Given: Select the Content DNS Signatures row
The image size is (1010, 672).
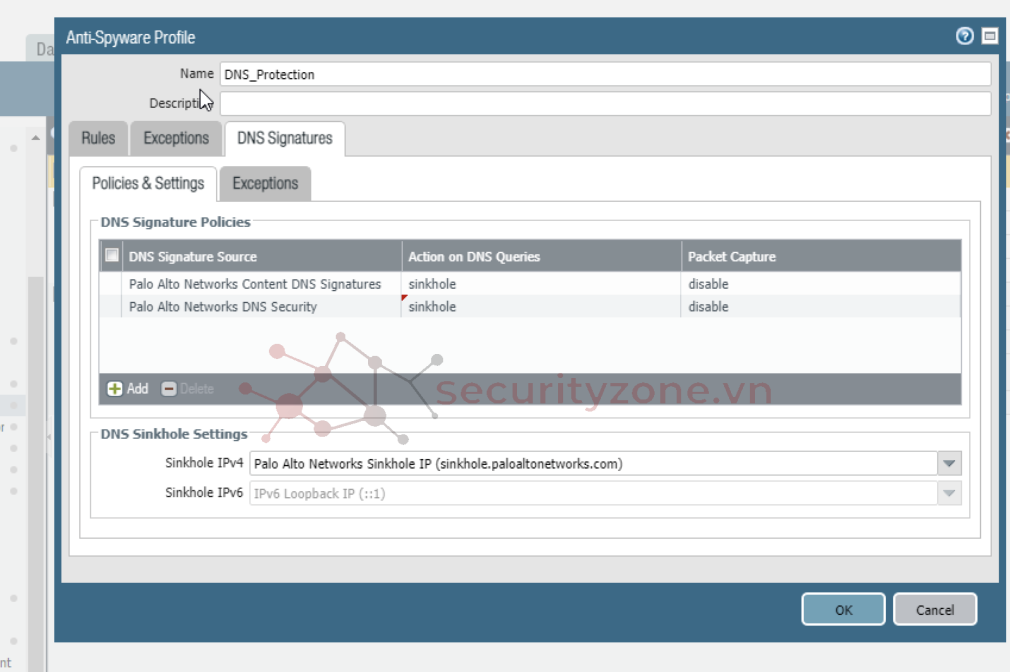Looking at the screenshot, I should (x=255, y=284).
